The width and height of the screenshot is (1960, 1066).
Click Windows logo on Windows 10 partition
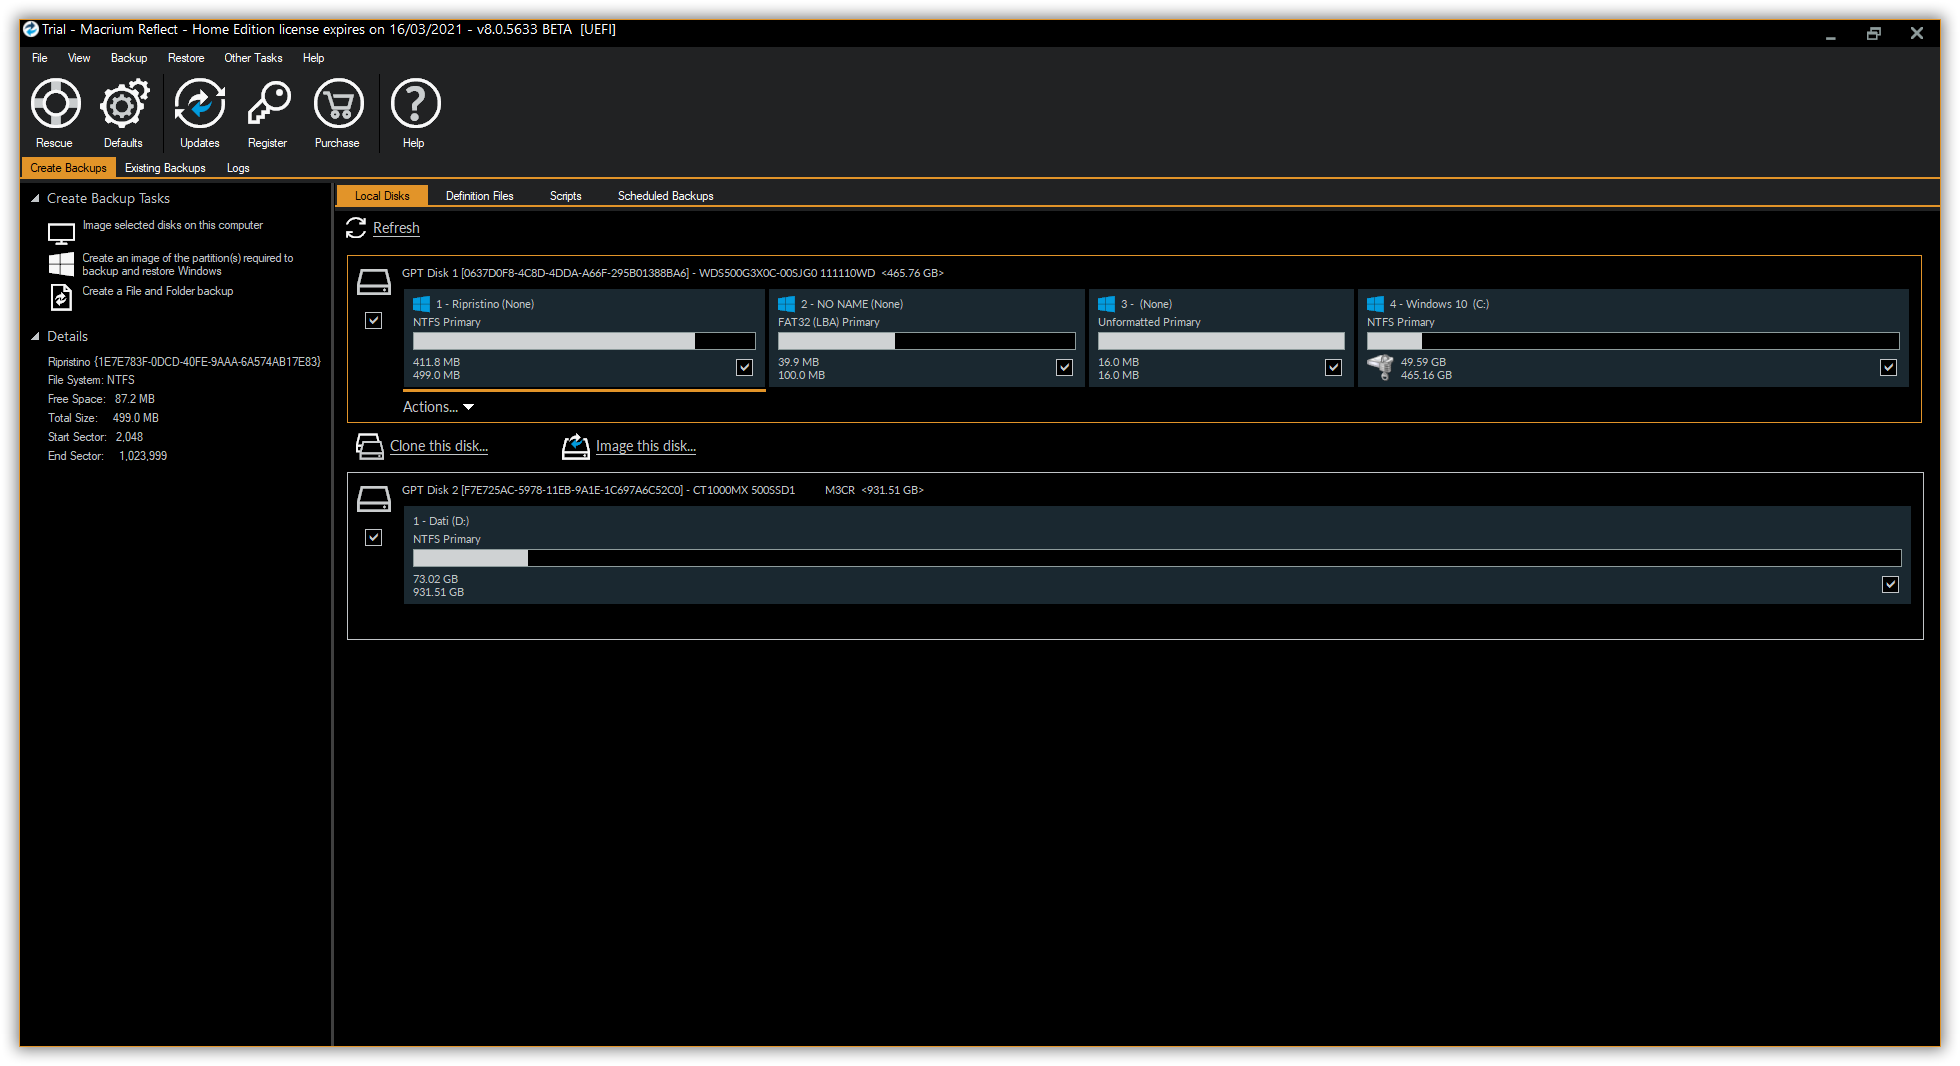point(1375,304)
